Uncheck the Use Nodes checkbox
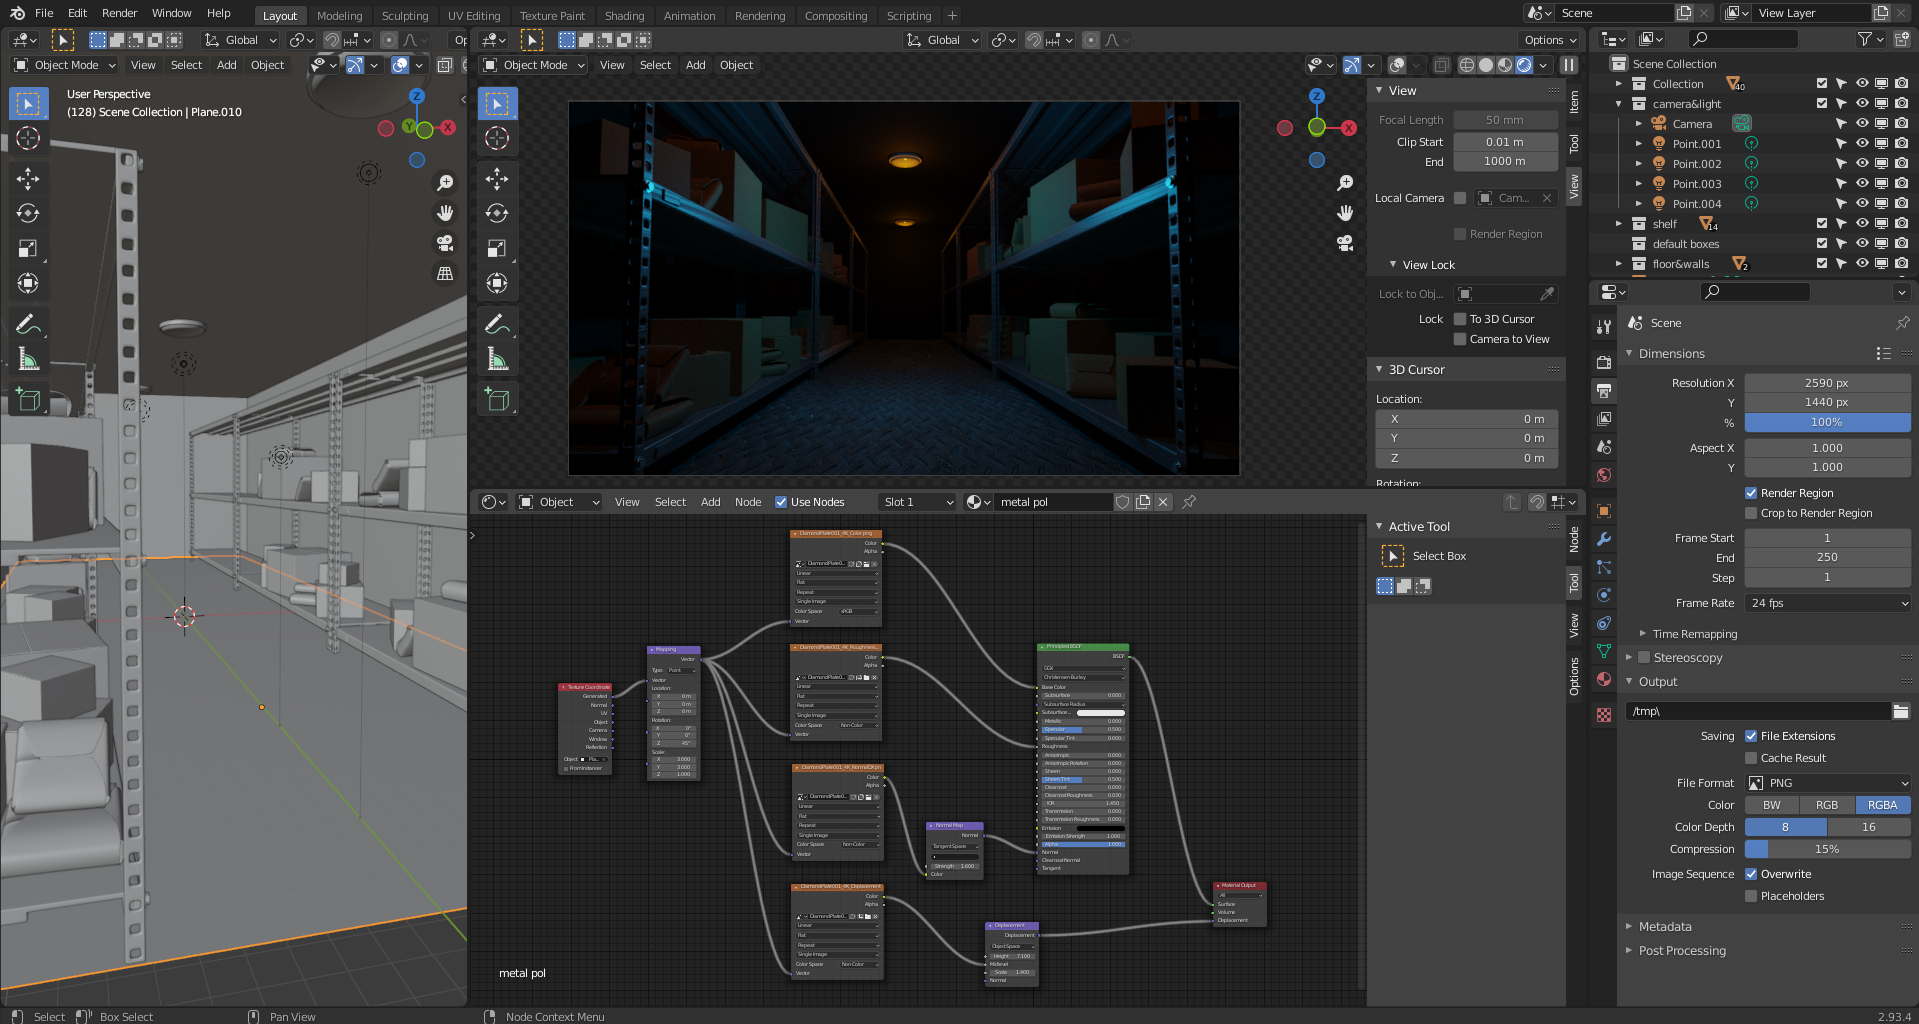The width and height of the screenshot is (1919, 1024). click(x=781, y=502)
